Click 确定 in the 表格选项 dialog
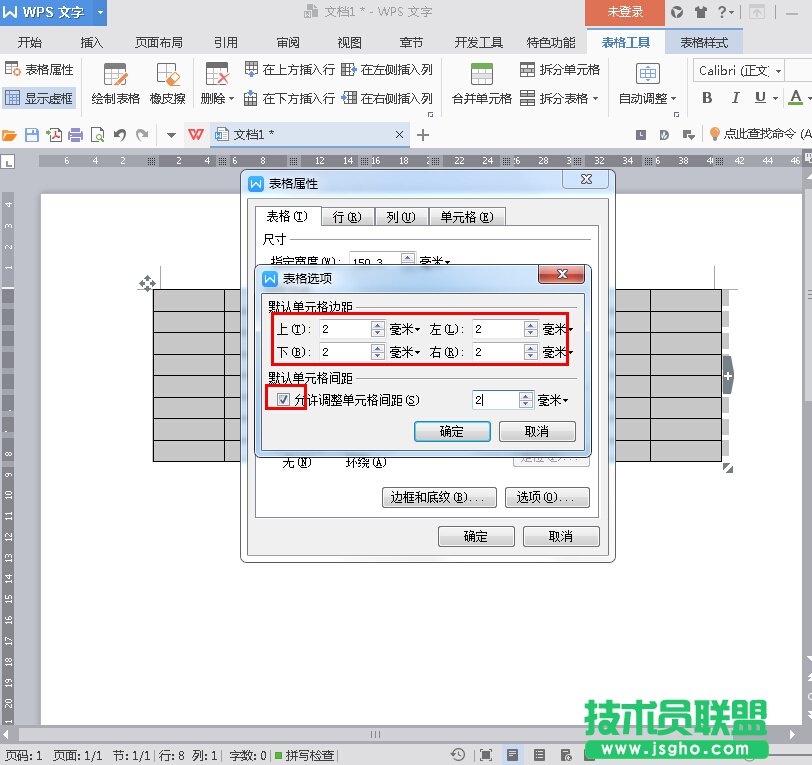The image size is (812, 765). tap(451, 431)
